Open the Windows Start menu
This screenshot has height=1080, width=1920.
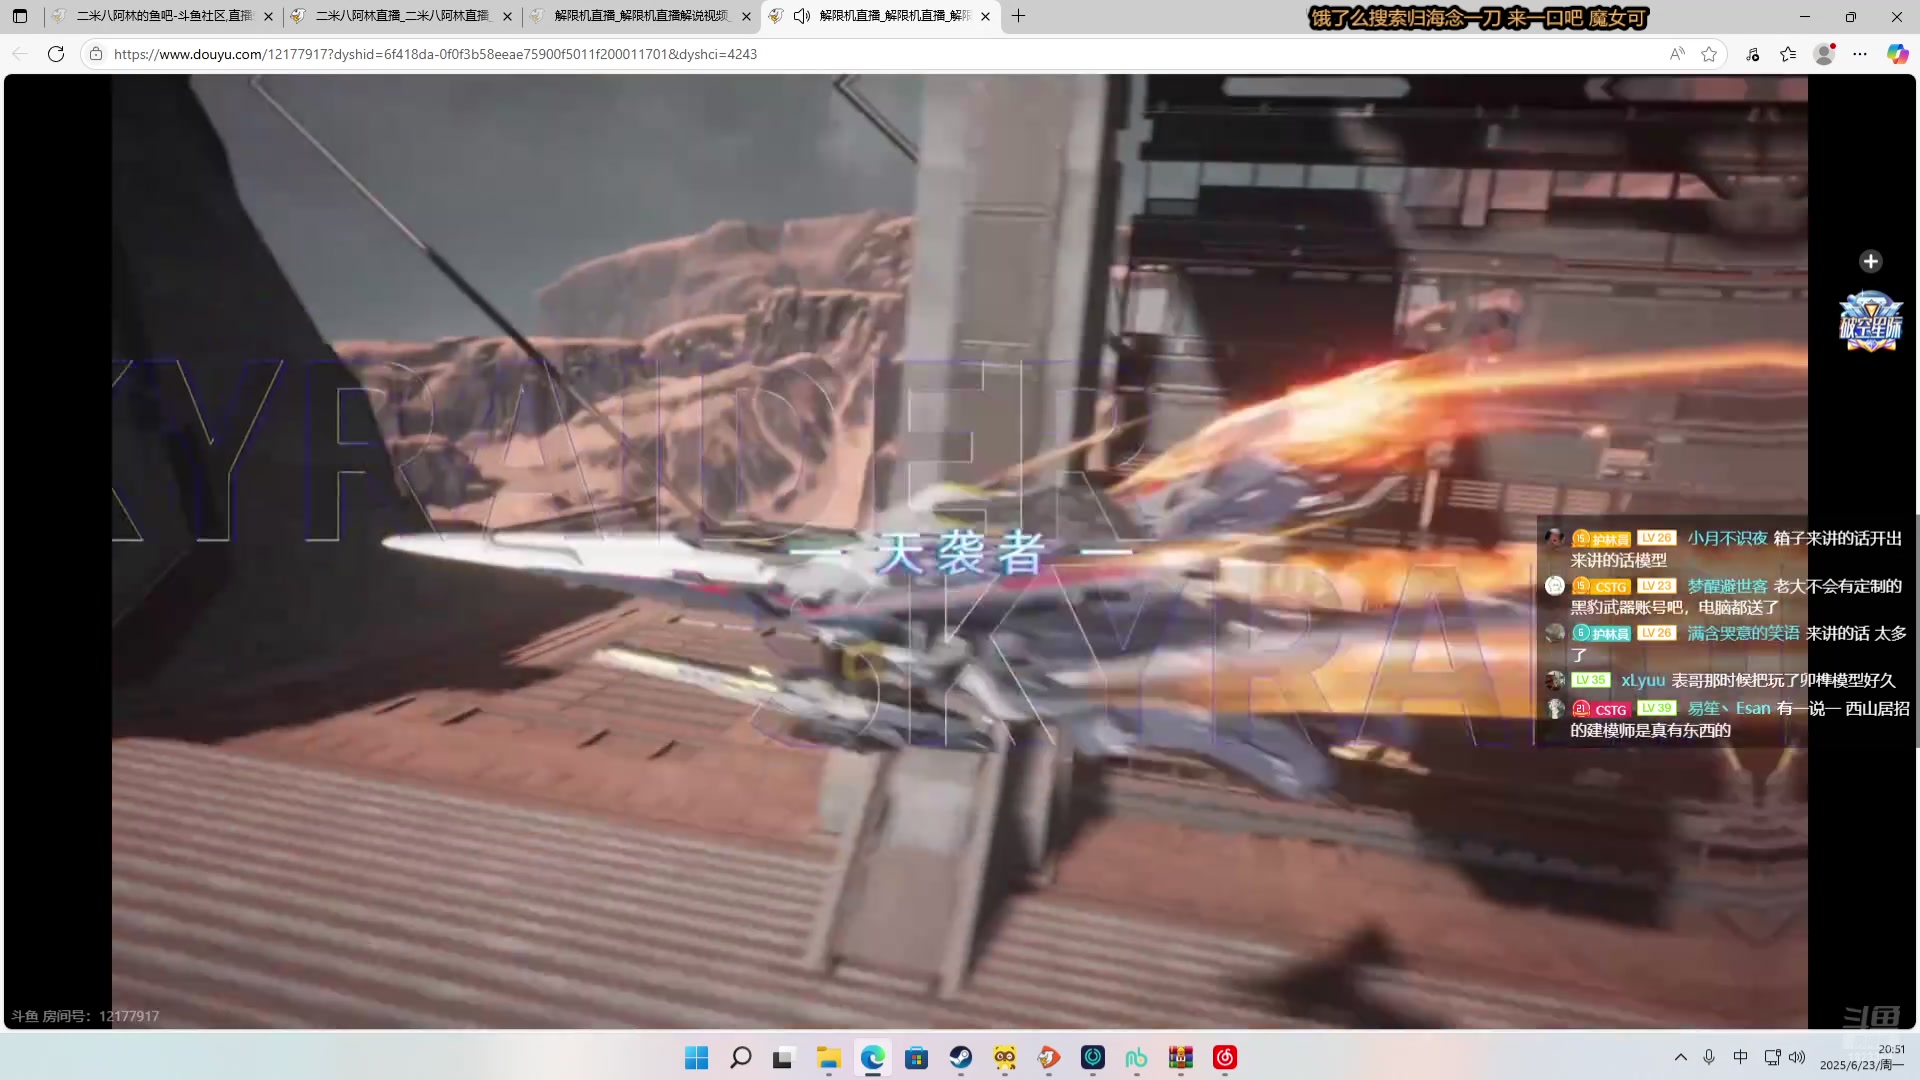697,1057
